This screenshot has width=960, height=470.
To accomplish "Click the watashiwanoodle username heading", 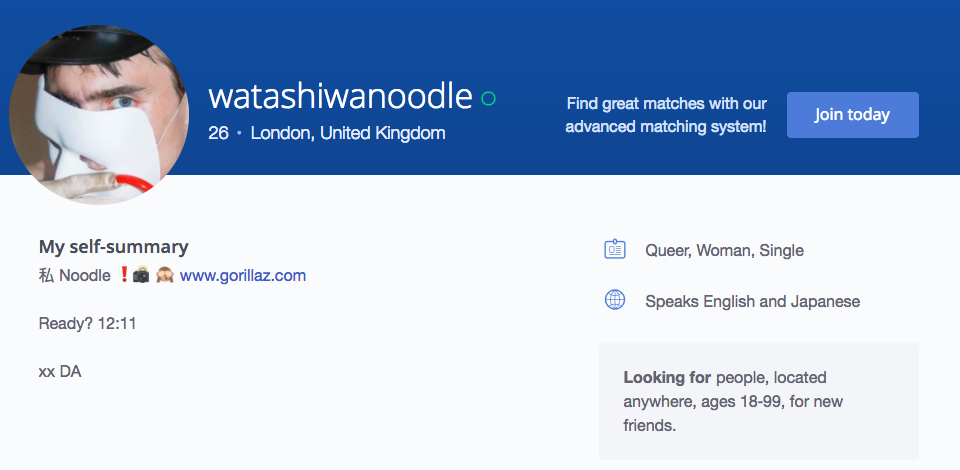I will (x=340, y=97).
